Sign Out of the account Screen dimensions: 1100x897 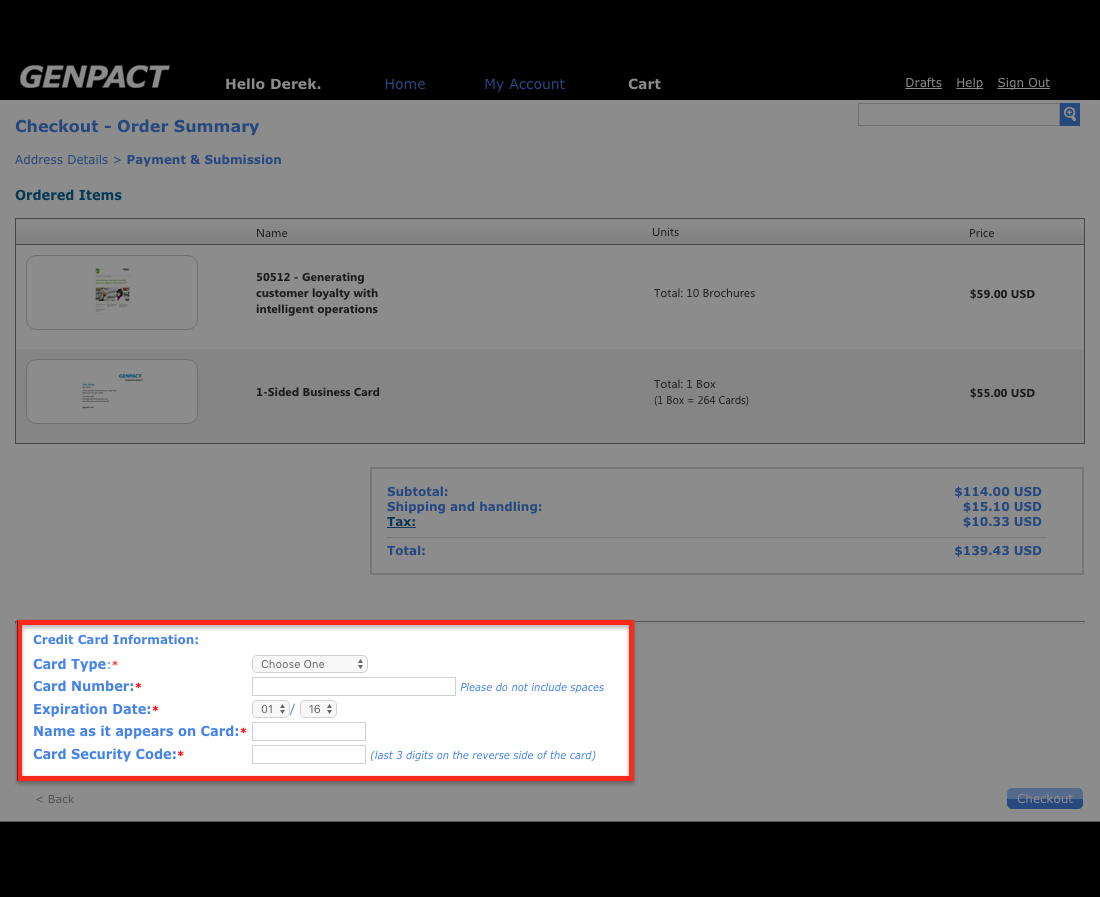click(1023, 83)
